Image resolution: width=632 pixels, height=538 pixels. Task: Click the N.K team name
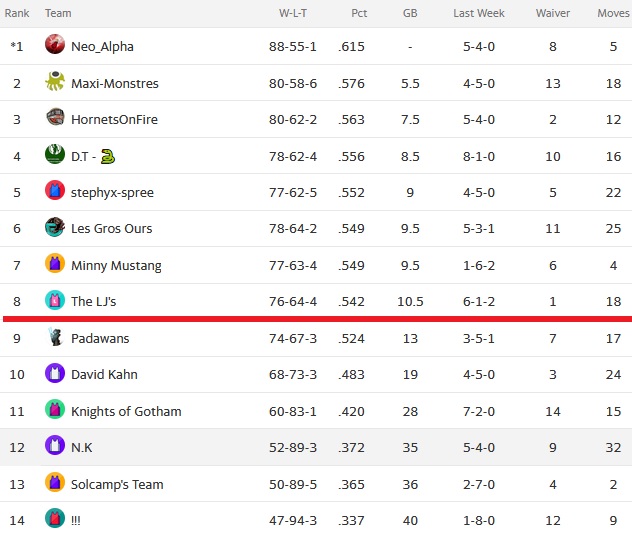[x=81, y=448]
